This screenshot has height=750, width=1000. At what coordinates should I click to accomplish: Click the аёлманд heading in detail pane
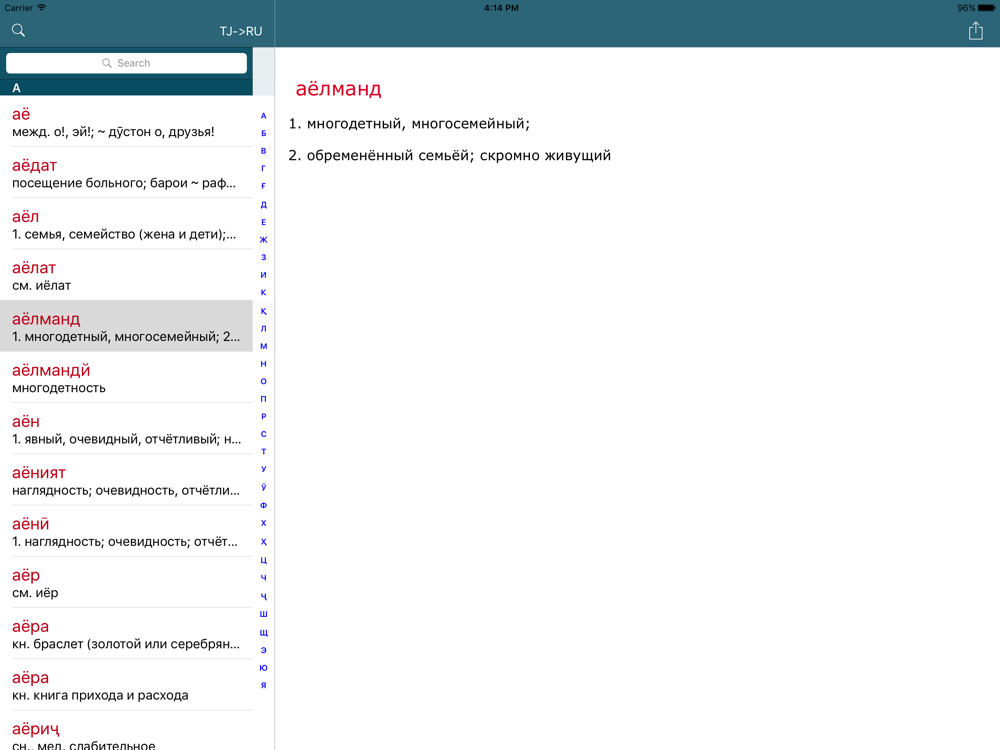(x=338, y=89)
